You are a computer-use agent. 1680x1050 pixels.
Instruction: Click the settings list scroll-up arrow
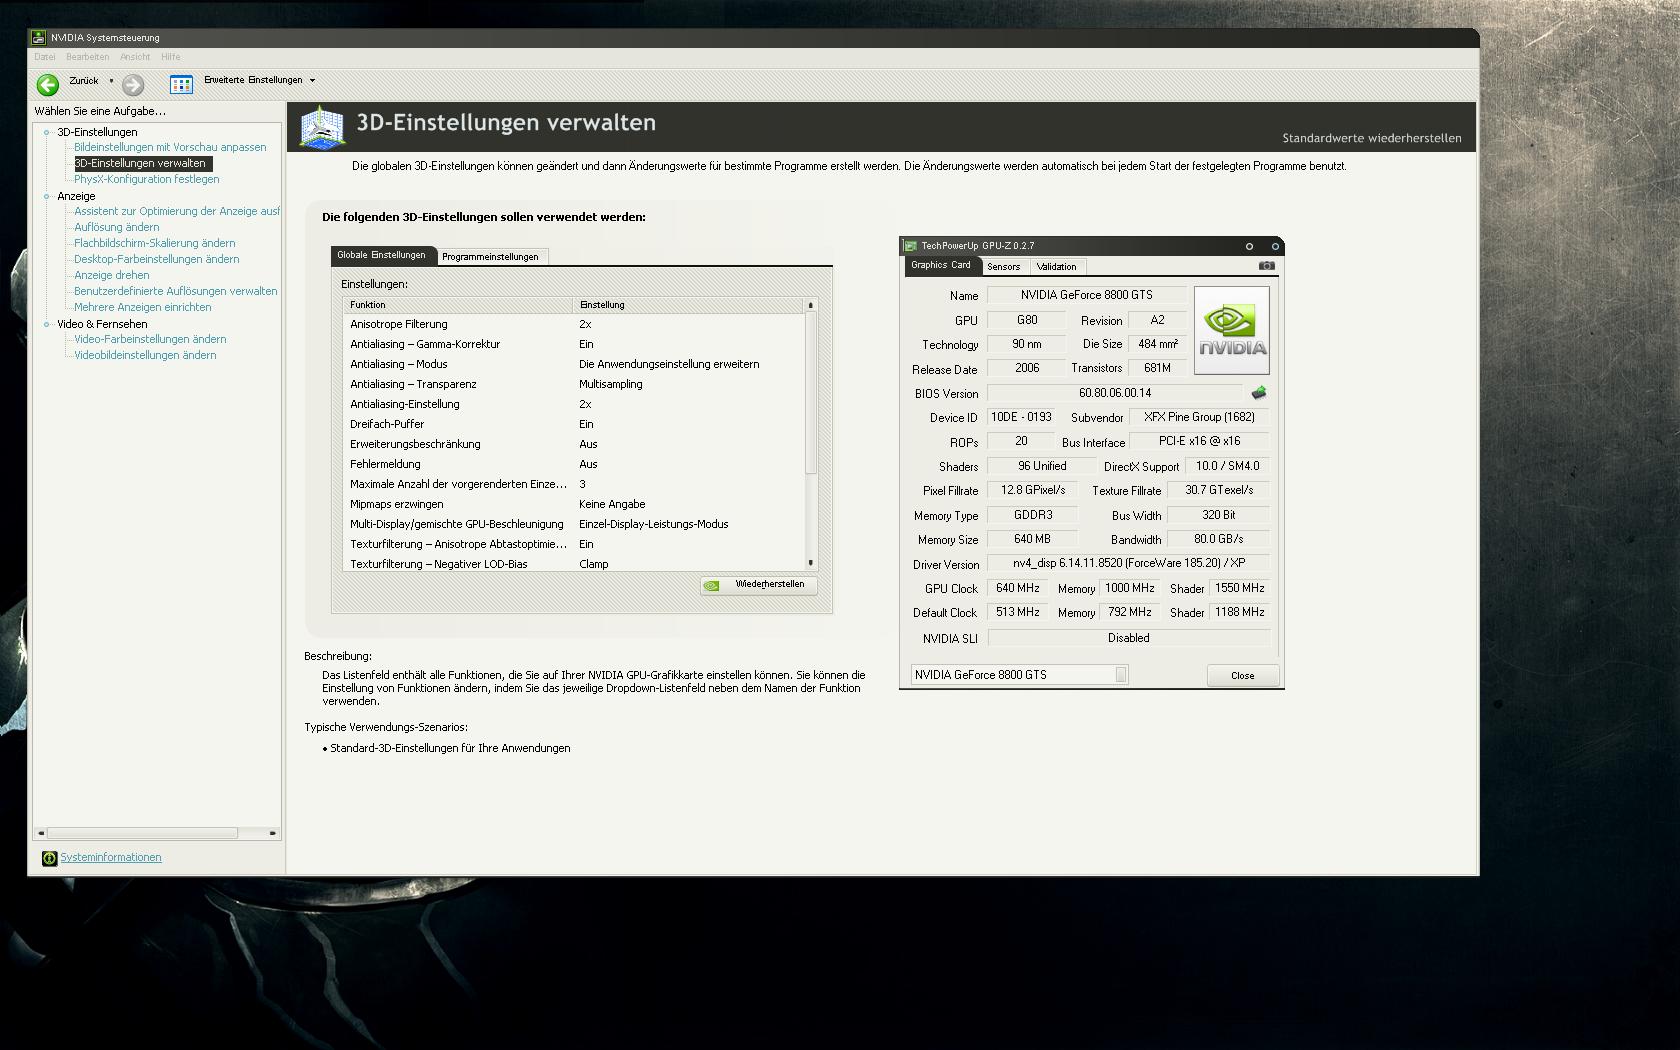pos(811,305)
